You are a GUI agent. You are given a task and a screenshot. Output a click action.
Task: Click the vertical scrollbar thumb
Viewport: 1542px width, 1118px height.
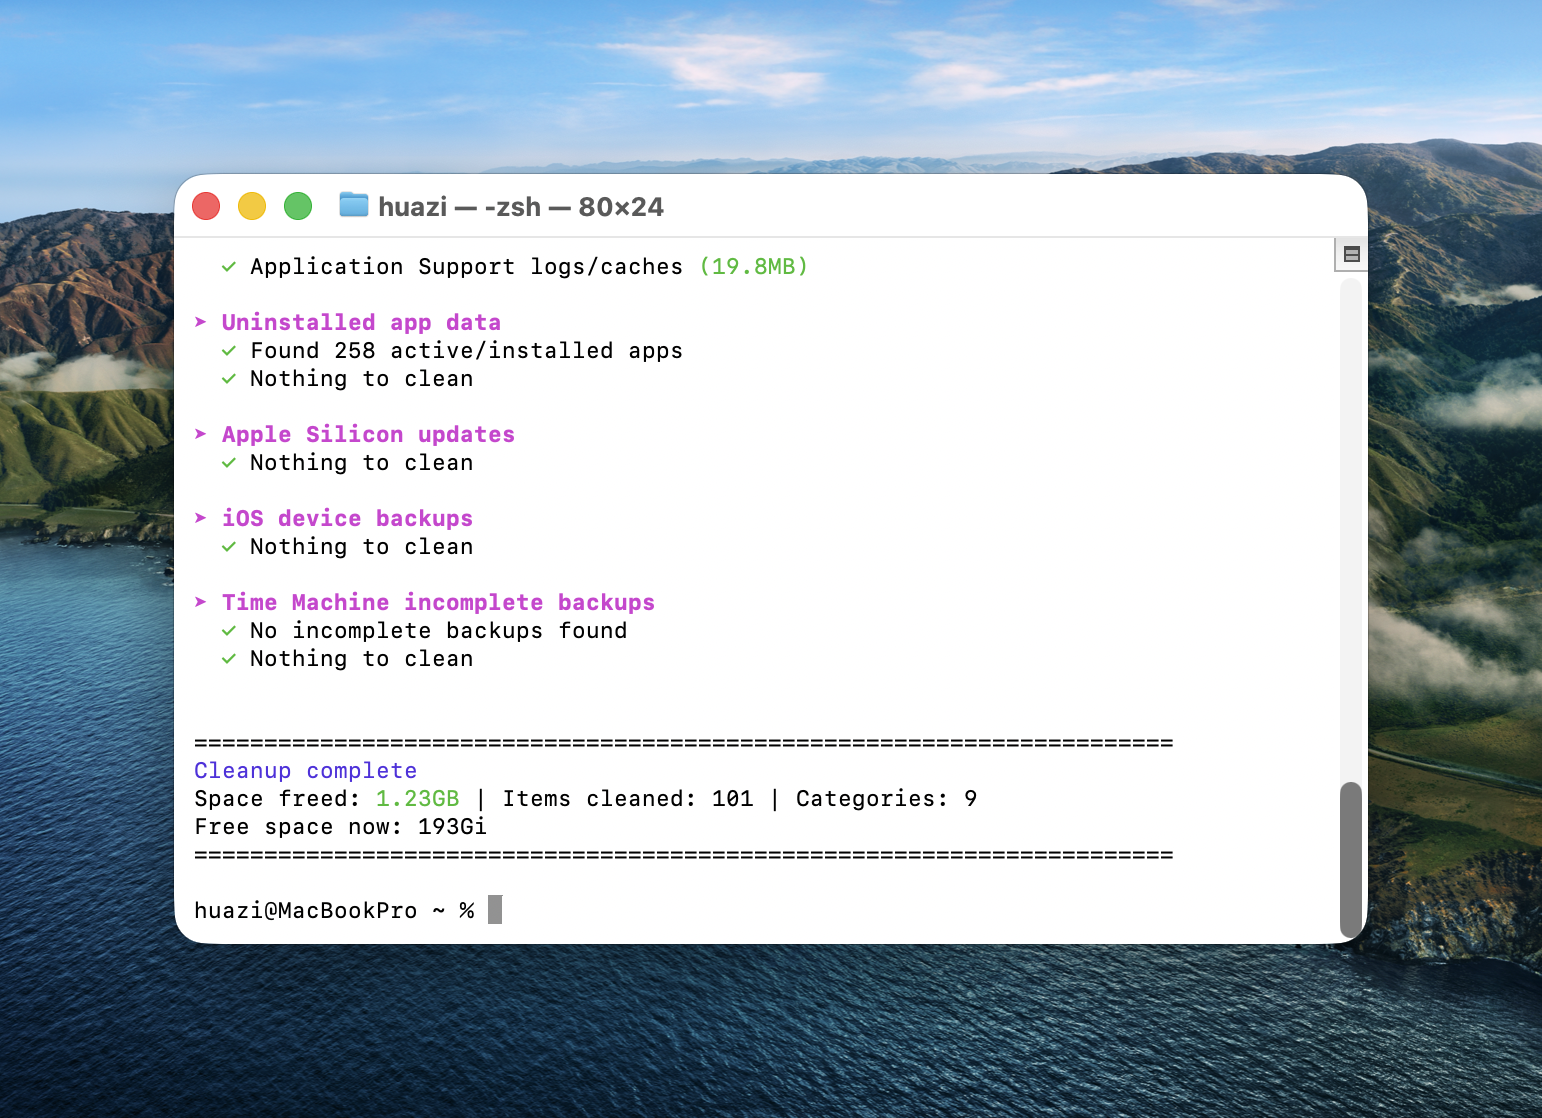[1351, 858]
